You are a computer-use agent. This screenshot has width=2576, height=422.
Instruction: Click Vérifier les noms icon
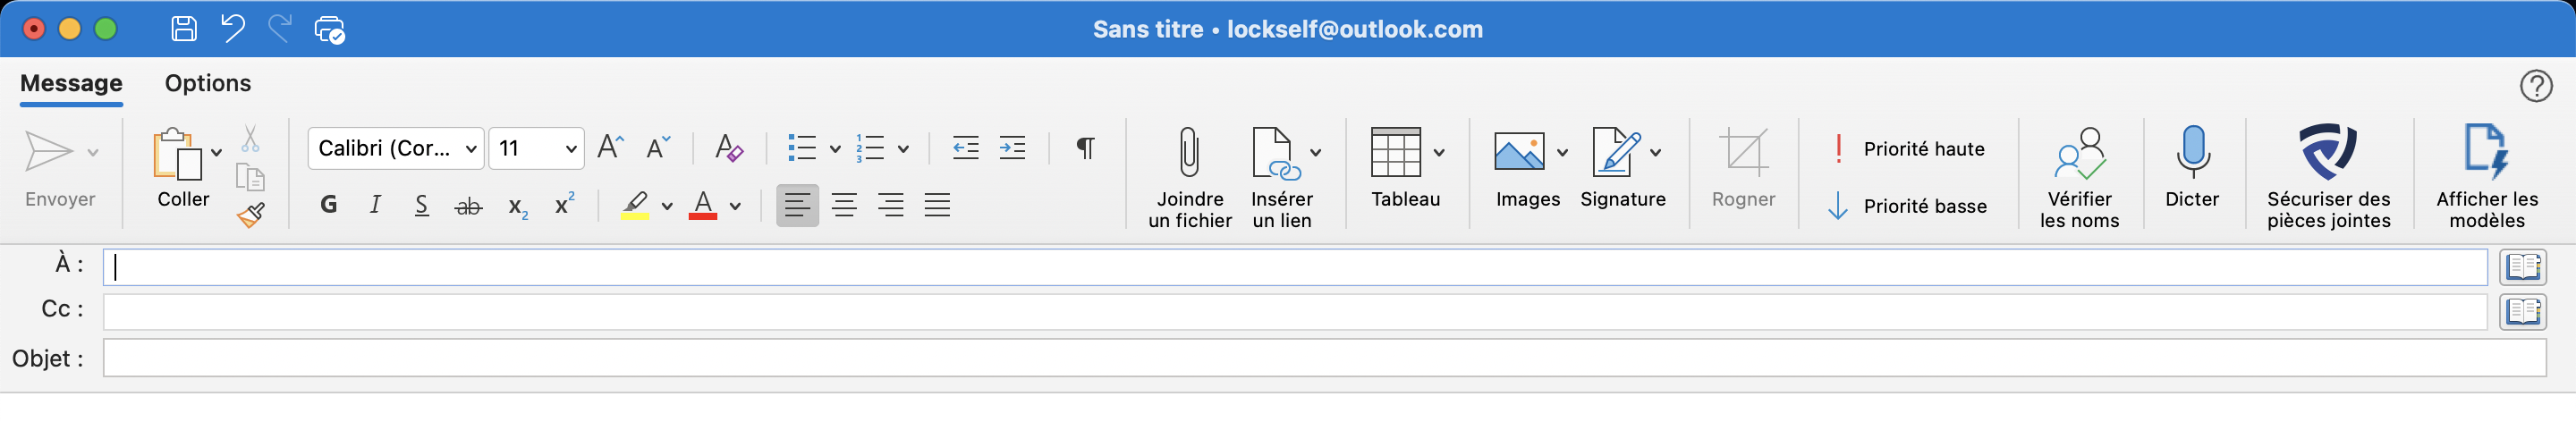pyautogui.click(x=2079, y=153)
